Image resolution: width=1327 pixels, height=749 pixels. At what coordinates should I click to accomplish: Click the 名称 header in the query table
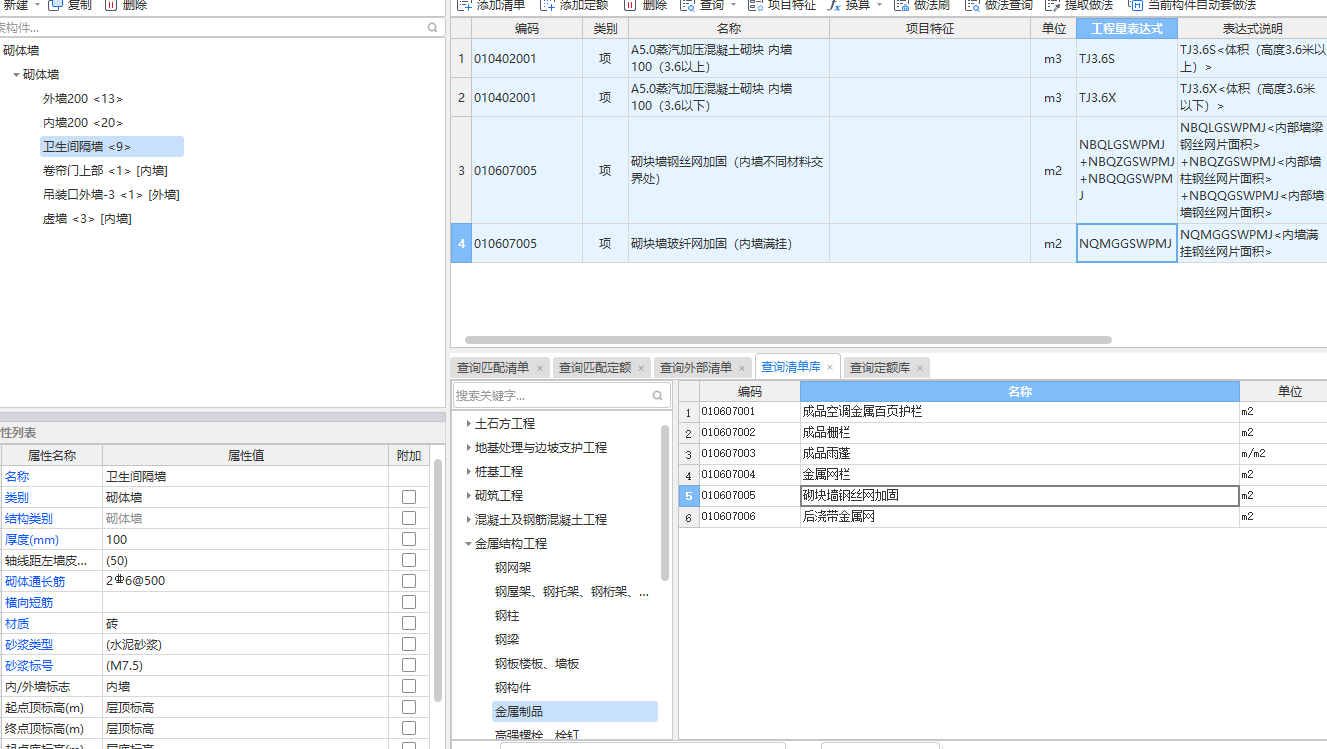coord(1019,392)
